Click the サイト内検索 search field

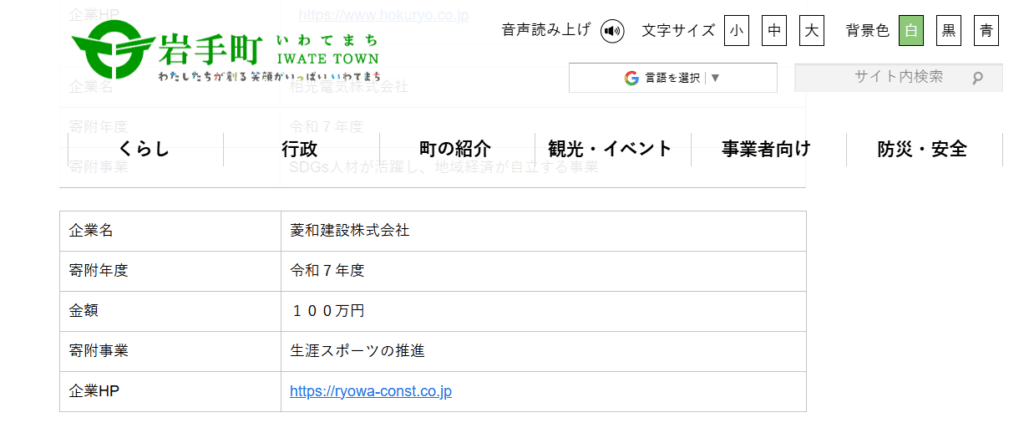(x=898, y=77)
